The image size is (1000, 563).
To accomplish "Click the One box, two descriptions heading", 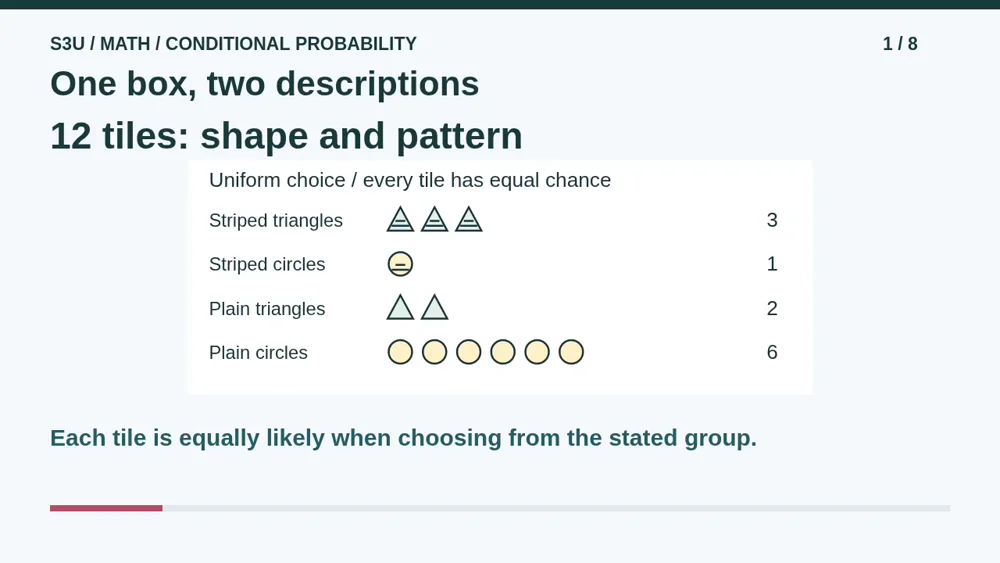I will coord(265,84).
